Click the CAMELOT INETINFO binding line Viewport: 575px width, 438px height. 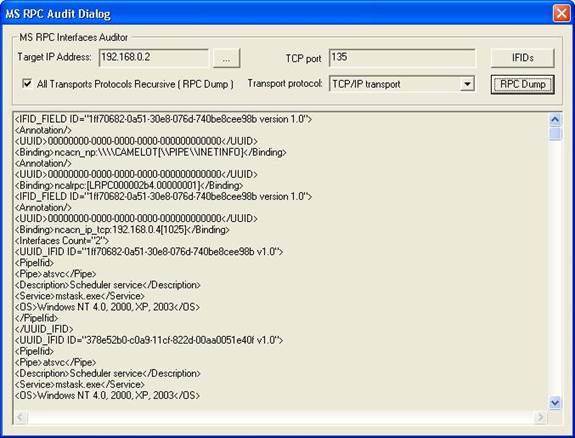click(151, 152)
